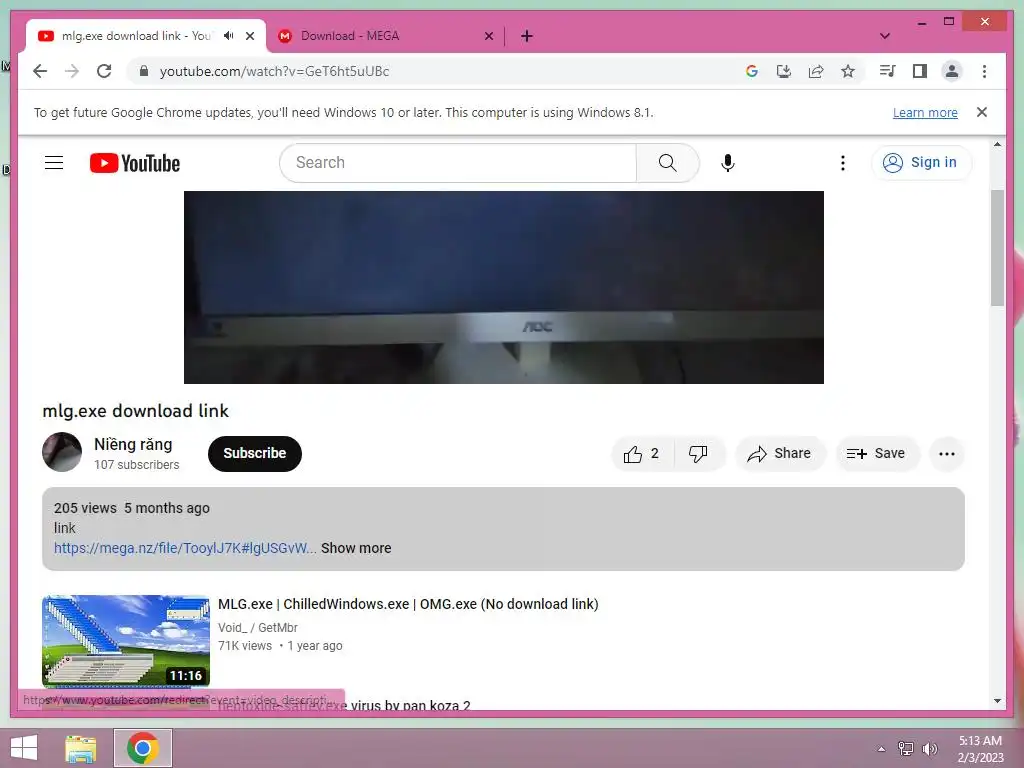Image resolution: width=1024 pixels, height=768 pixels.
Task: Mute the YouTube tab audio icon
Action: (x=229, y=36)
